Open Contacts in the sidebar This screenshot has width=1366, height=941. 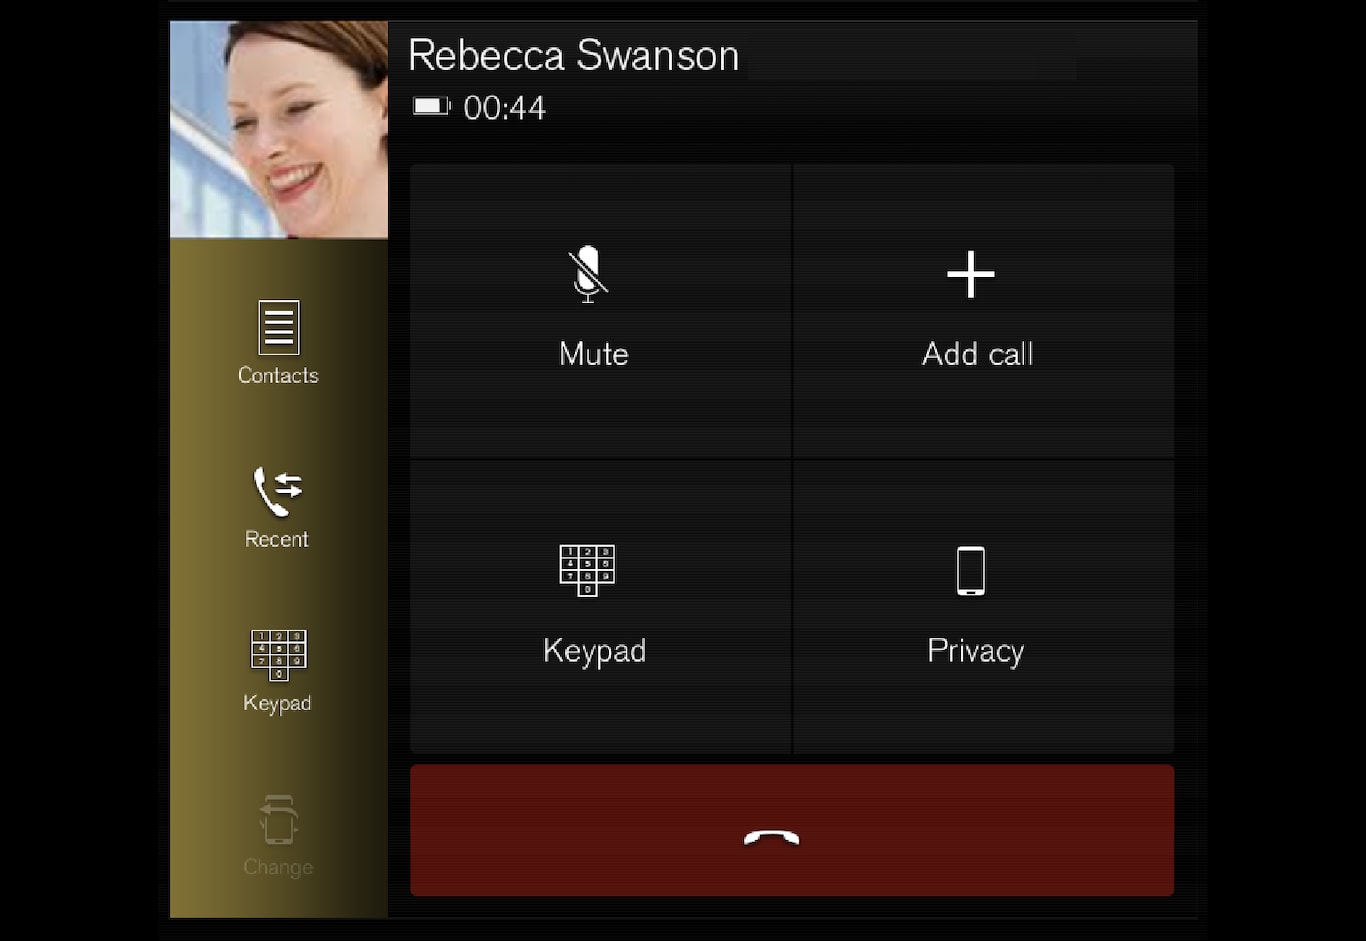click(x=278, y=343)
